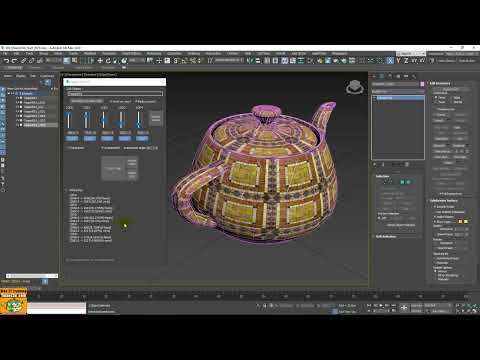The image size is (480, 360).
Task: Open the Scene Explorer Customize menu
Action: tap(47, 76)
